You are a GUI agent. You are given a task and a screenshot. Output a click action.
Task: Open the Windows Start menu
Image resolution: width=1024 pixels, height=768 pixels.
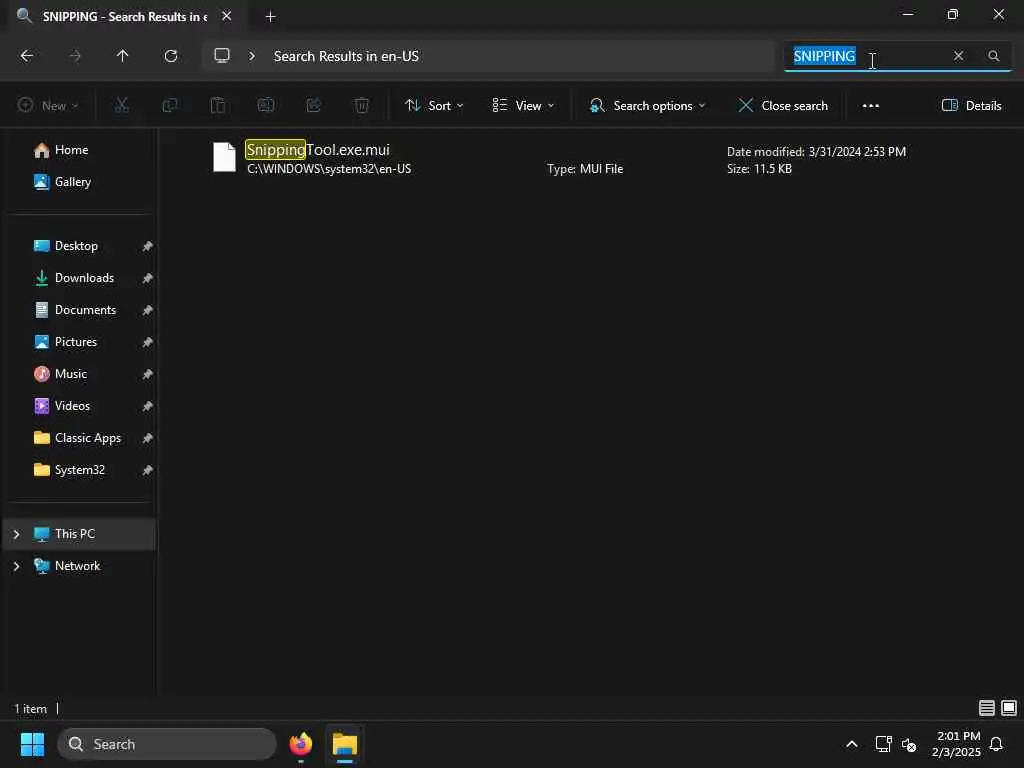(32, 744)
